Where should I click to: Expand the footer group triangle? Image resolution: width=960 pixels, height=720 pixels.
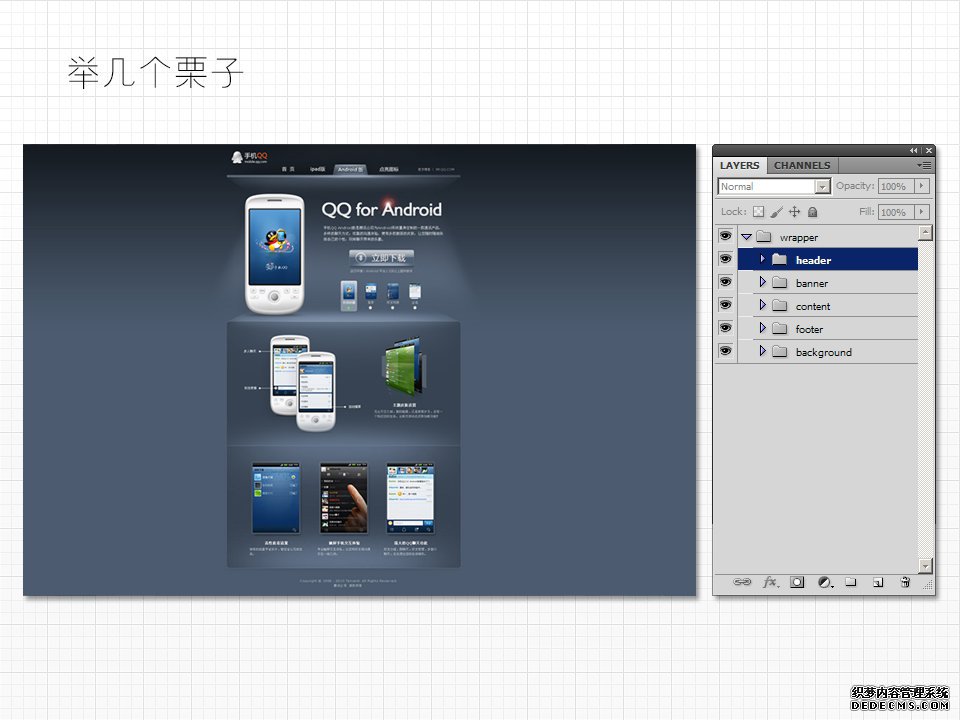coord(762,328)
